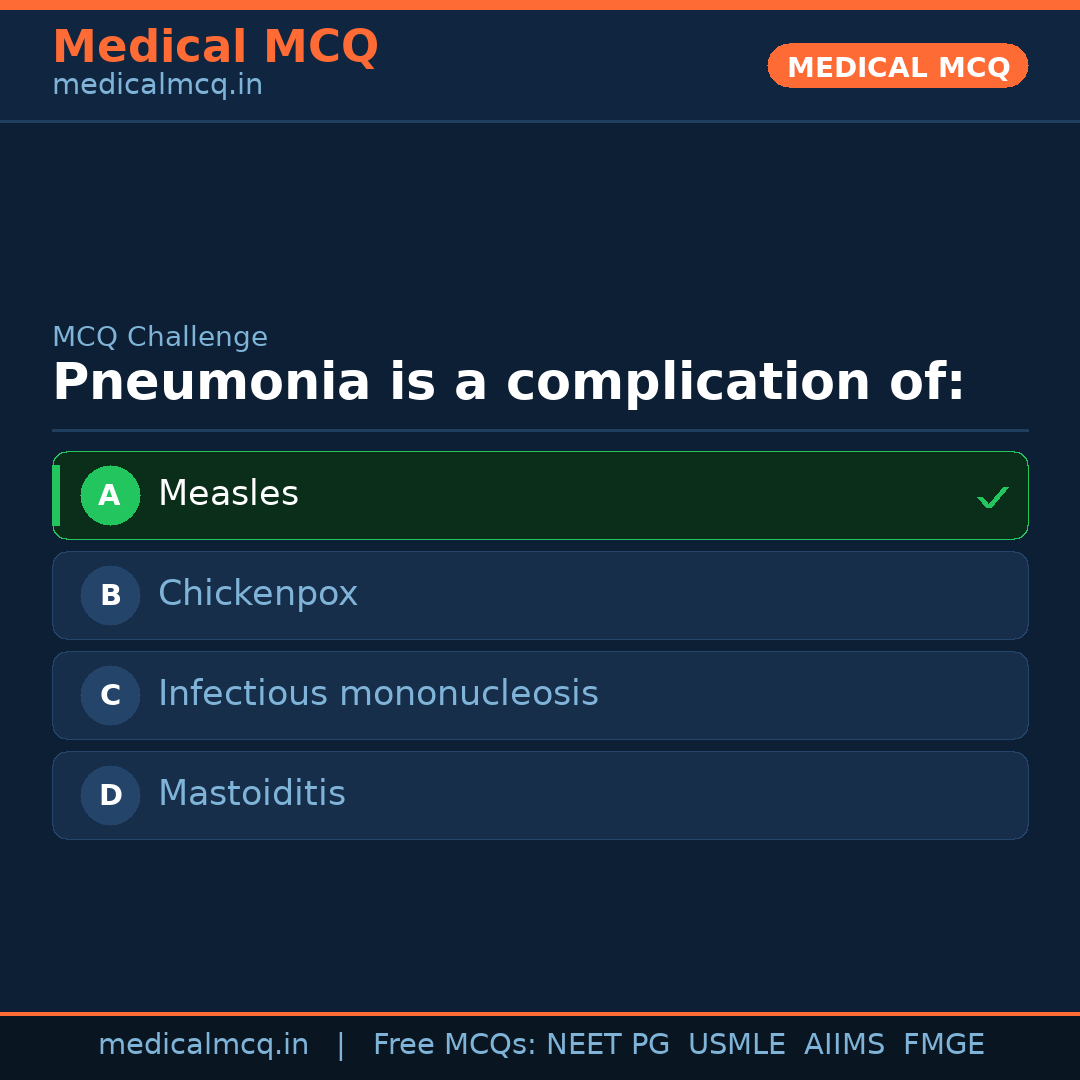The image size is (1080, 1080).
Task: Click the green checkmark on Measles
Action: click(992, 497)
